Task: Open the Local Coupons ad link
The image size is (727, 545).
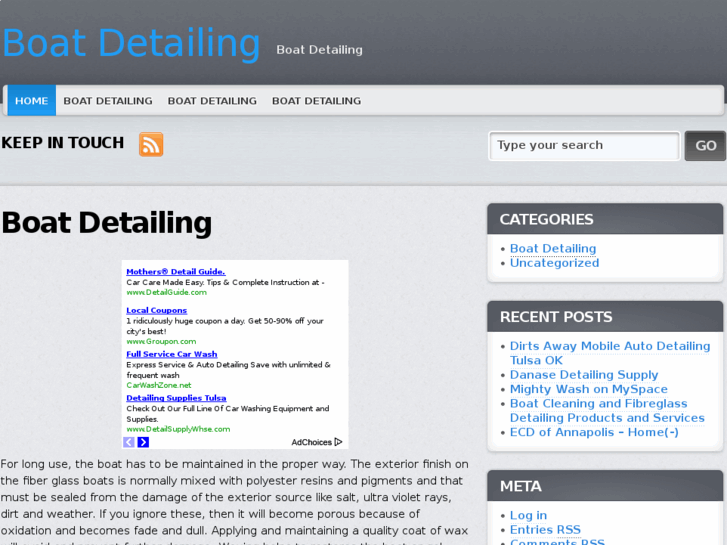Action: tap(157, 310)
